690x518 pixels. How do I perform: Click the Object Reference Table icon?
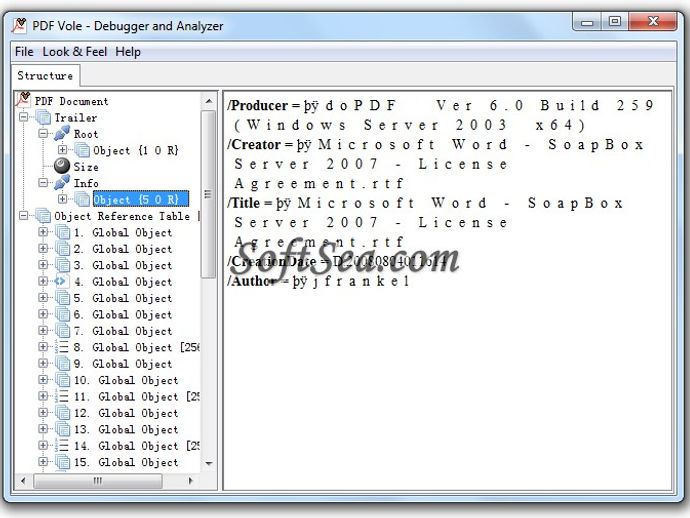[43, 216]
